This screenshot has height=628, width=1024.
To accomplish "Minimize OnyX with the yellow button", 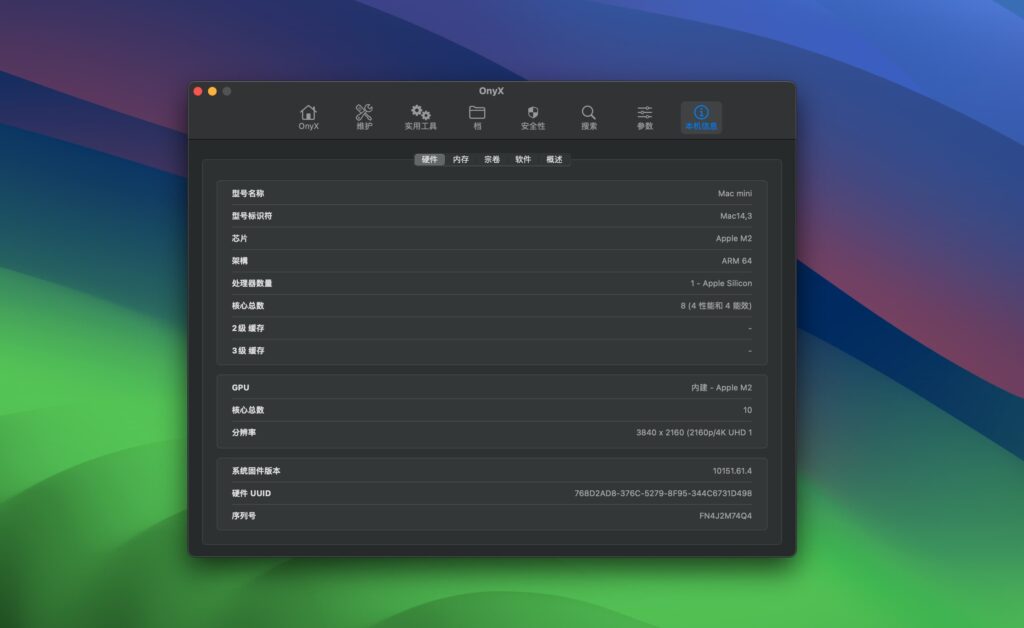I will coord(212,90).
